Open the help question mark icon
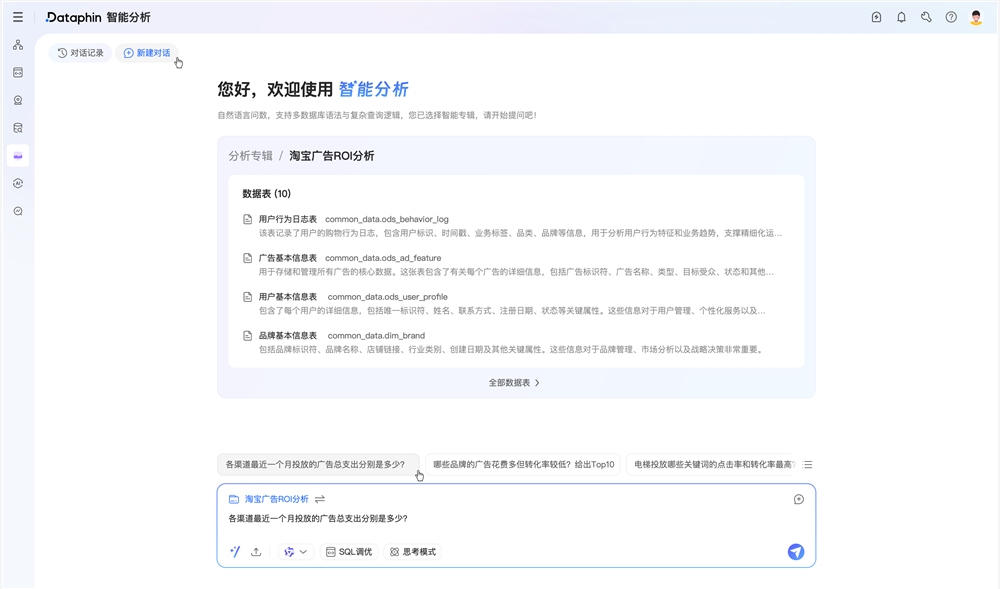Viewport: 1000px width, 589px height. click(951, 17)
